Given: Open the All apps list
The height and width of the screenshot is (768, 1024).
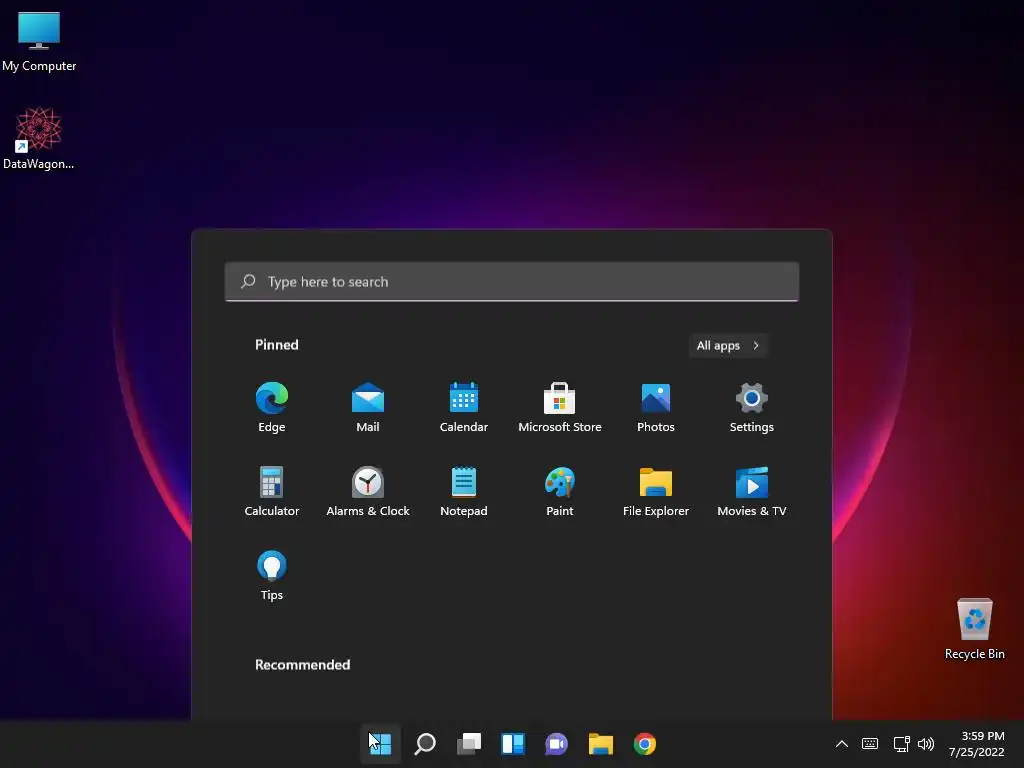Looking at the screenshot, I should click(x=728, y=345).
